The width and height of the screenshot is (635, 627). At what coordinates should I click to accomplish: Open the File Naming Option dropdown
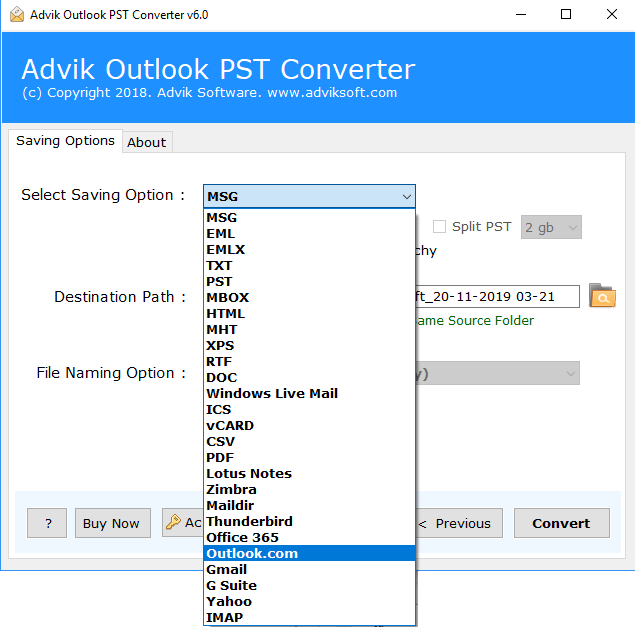pyautogui.click(x=497, y=373)
